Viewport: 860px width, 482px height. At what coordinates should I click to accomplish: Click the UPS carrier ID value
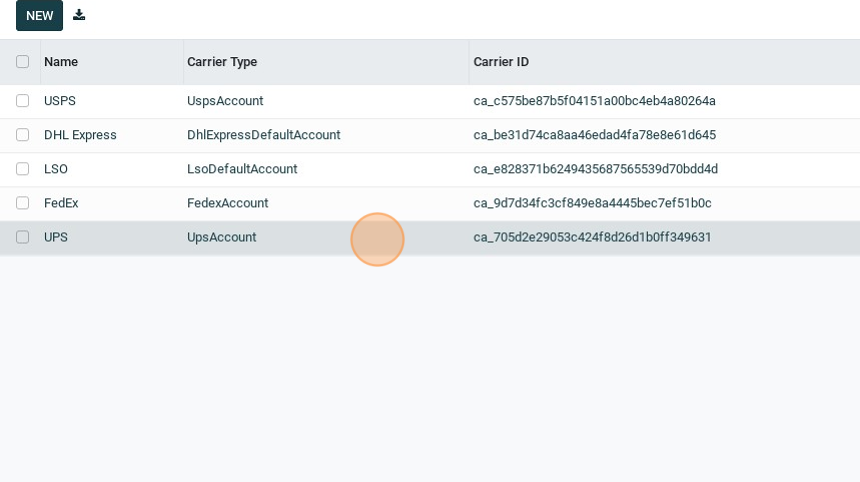(x=592, y=237)
